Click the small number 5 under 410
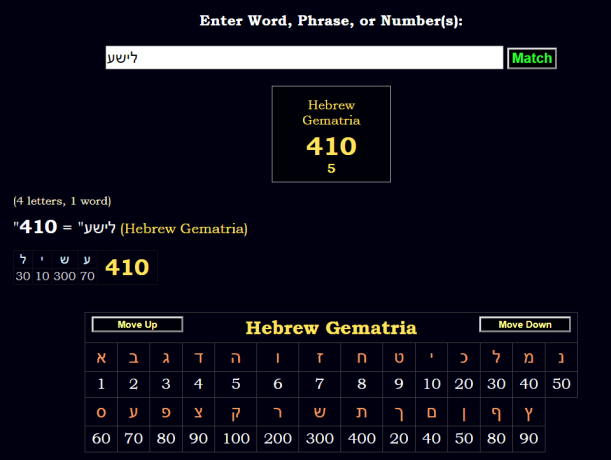 tap(331, 168)
